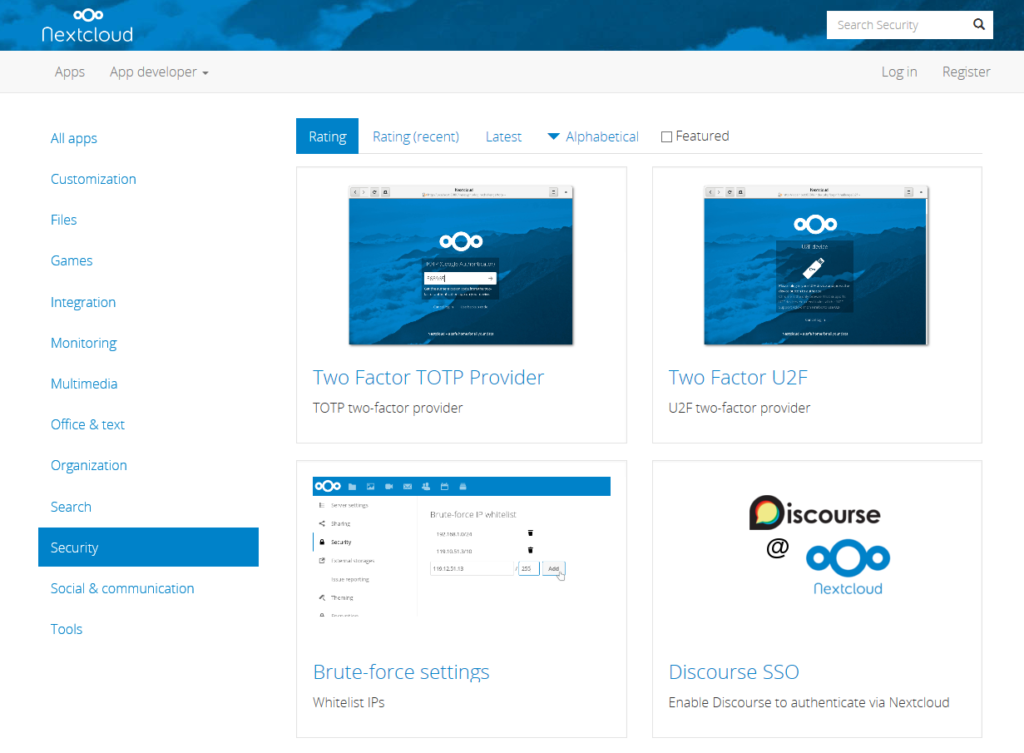Select All apps category
Viewport: 1024px width, 753px height.
click(74, 138)
